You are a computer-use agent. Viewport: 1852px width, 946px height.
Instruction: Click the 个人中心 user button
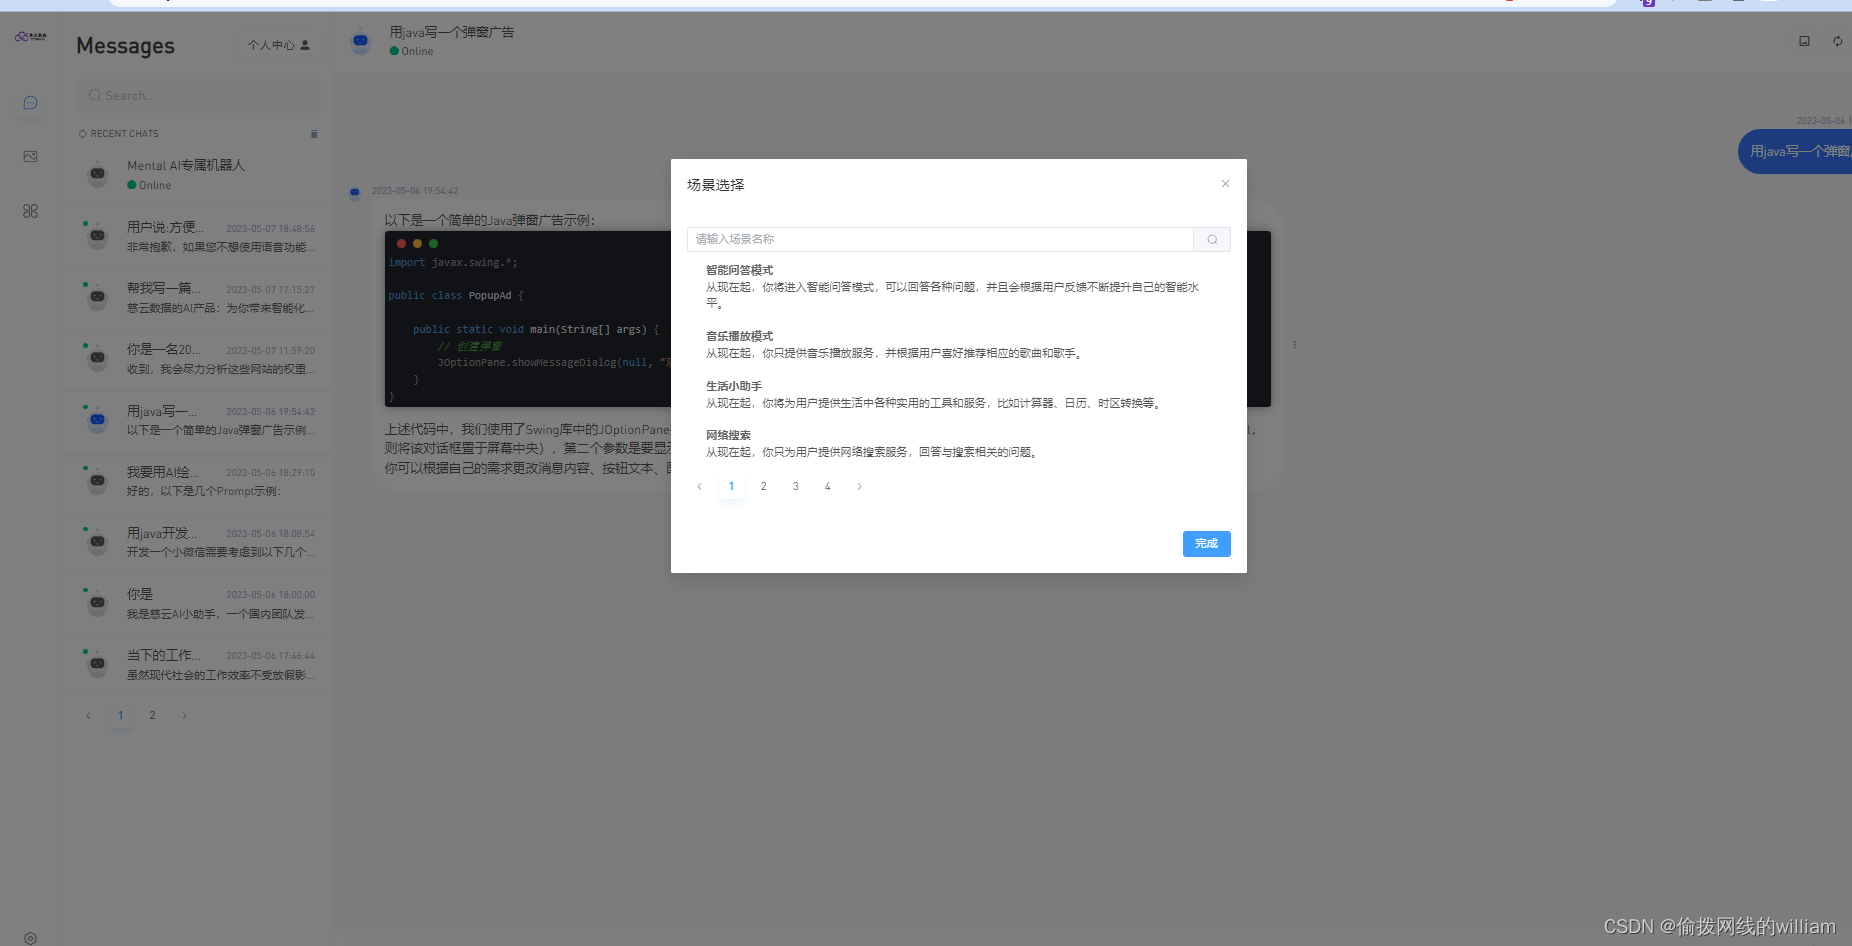coord(278,45)
